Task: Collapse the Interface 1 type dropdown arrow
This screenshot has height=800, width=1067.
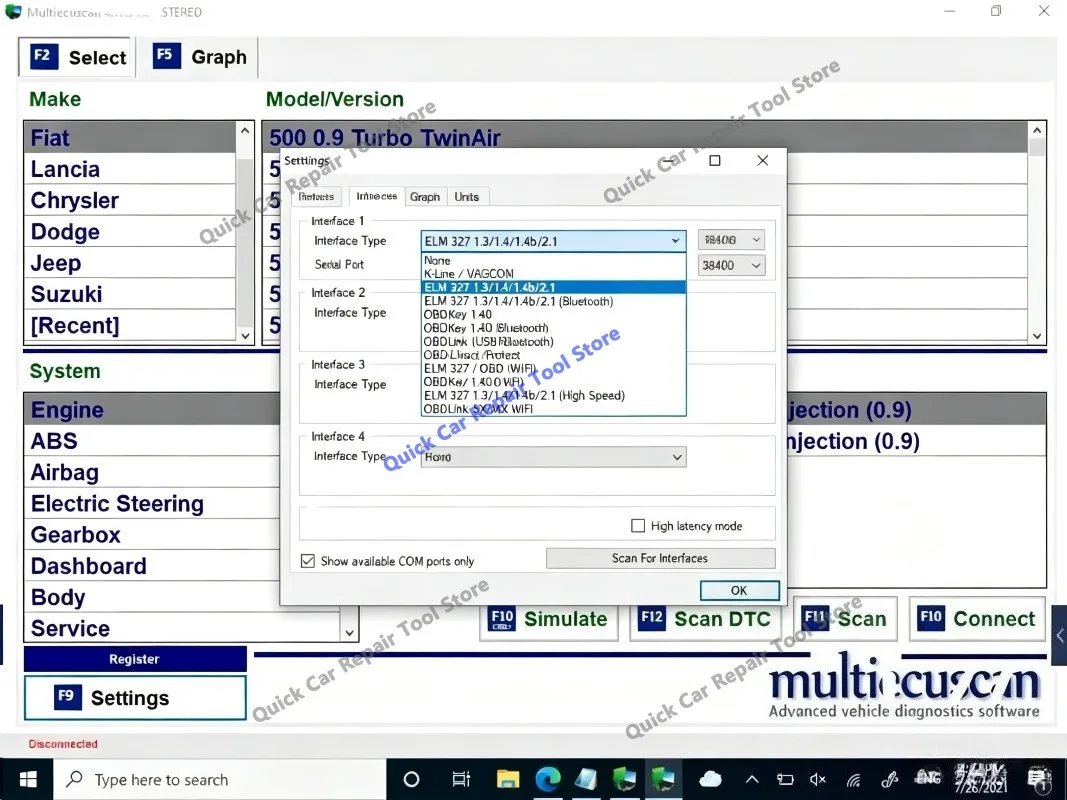Action: coord(675,241)
